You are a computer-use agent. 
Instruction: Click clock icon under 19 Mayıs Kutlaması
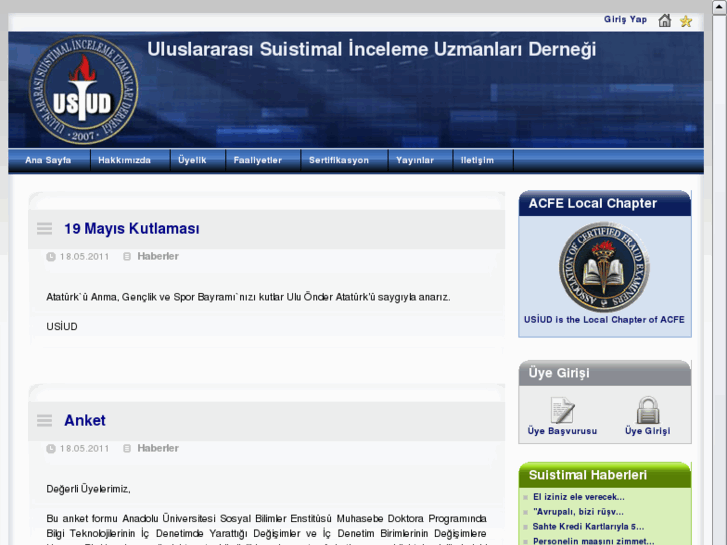[51, 256]
